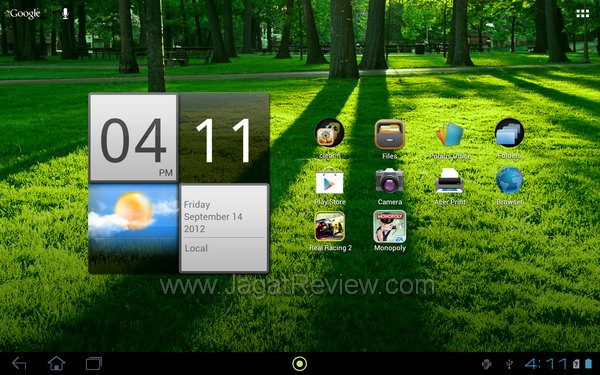Tap the USB connection status icon
Screen dimensions: 600x375
(x=509, y=364)
